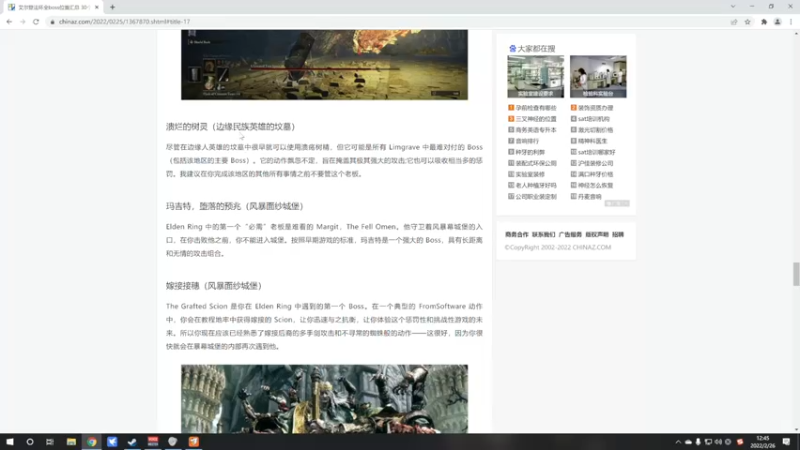800x450 pixels.
Task: Bookmark this page with the star
Action: click(747, 22)
